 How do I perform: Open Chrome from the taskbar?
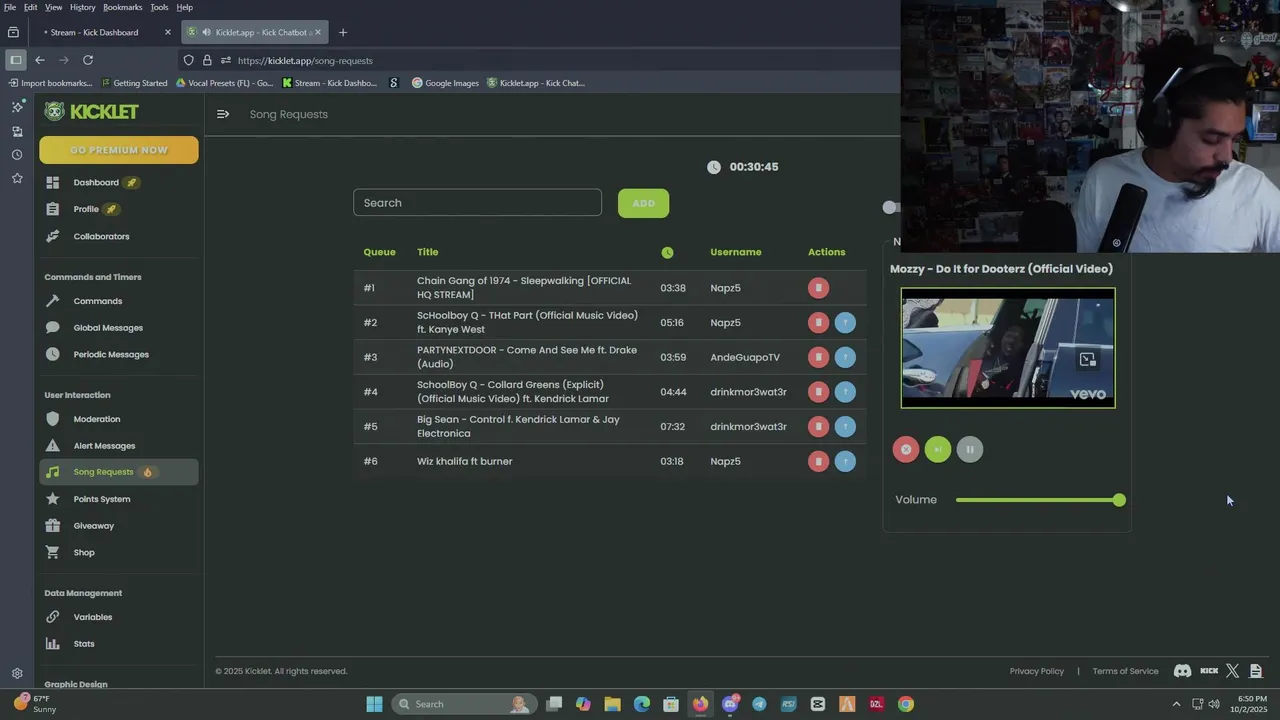pyautogui.click(x=905, y=704)
